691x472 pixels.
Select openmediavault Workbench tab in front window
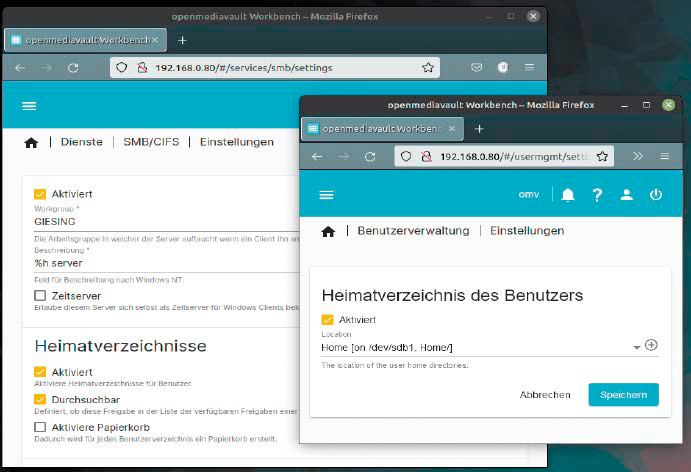click(382, 129)
